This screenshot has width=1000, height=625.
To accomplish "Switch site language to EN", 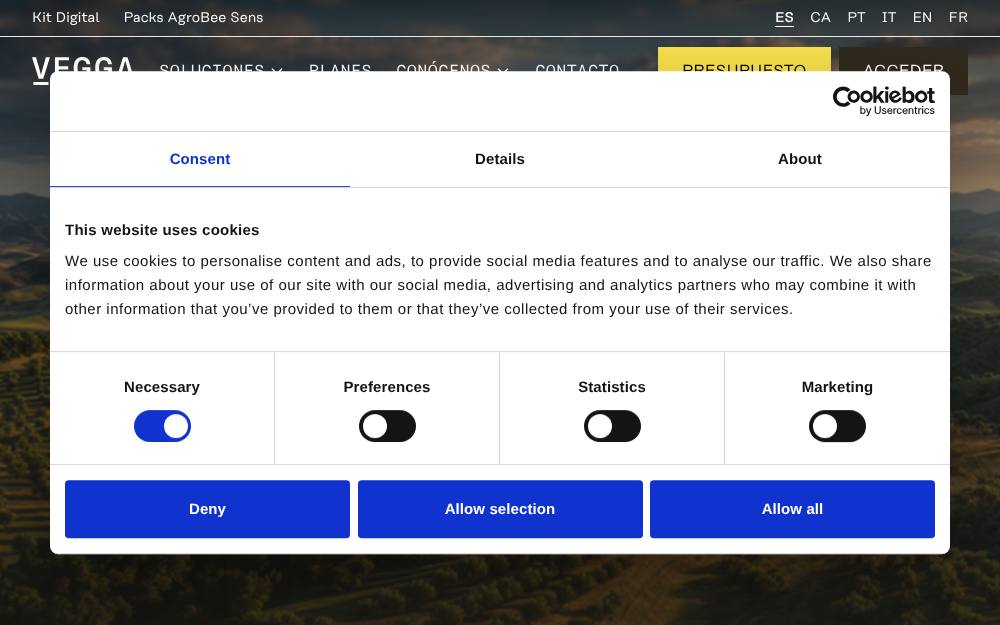I will point(922,17).
